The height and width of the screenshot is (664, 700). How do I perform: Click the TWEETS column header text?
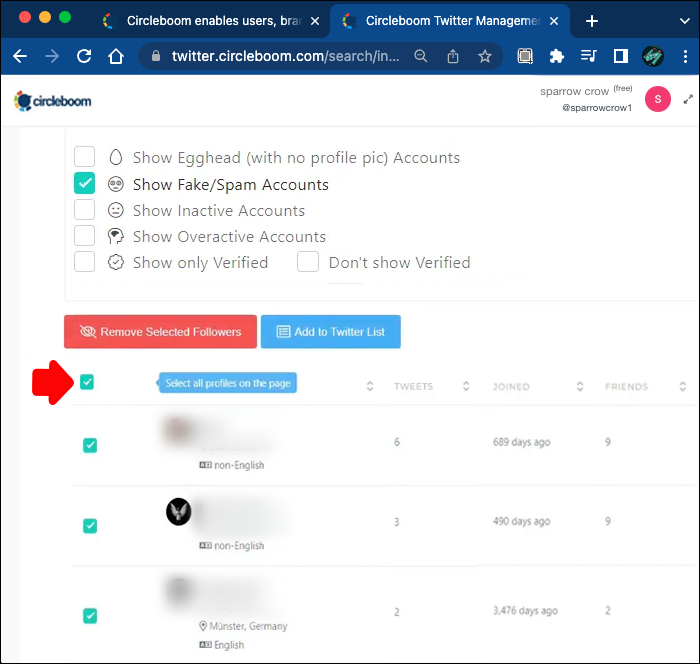413,386
